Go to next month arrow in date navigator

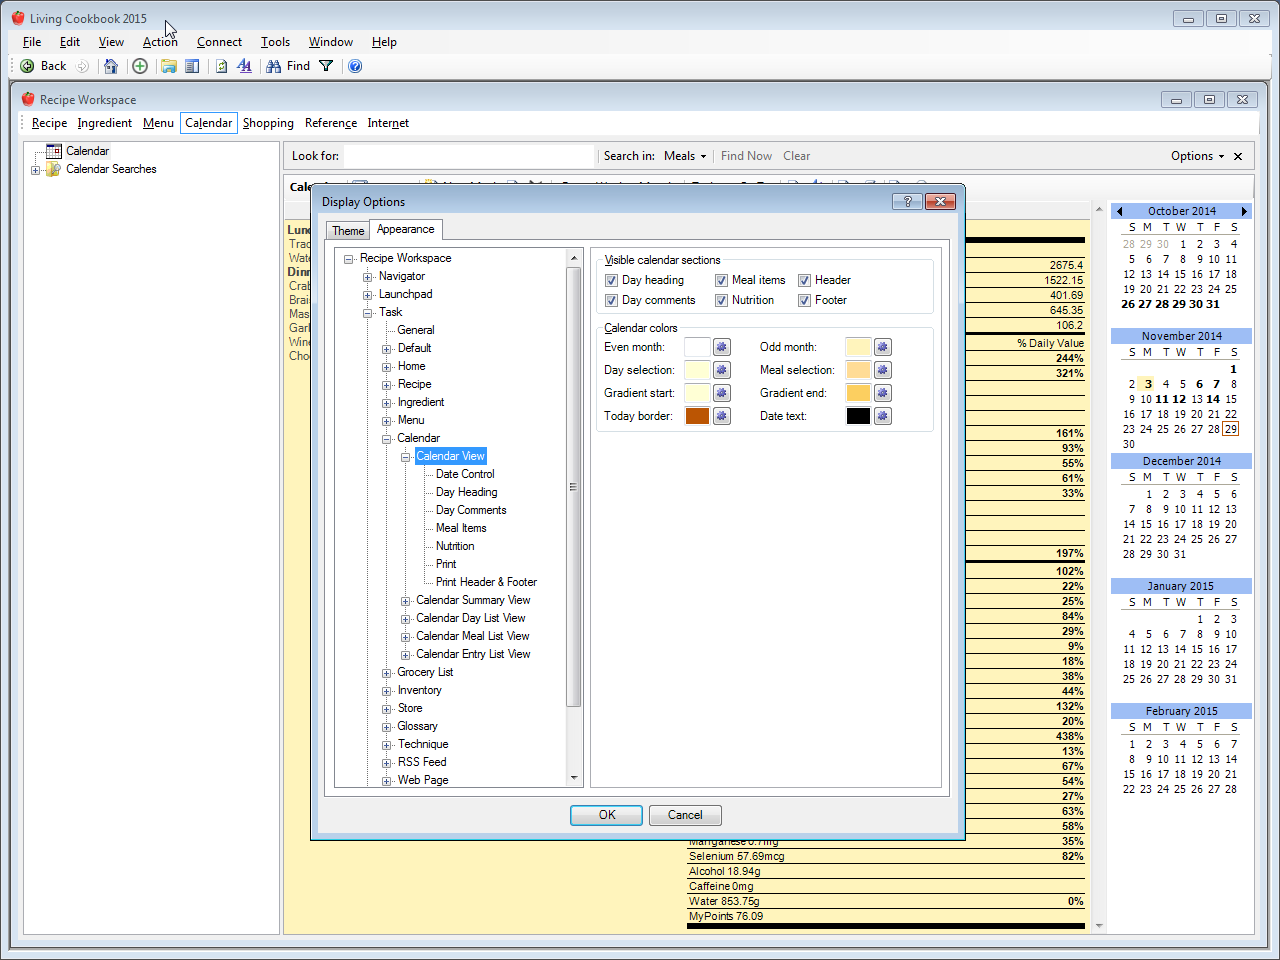[1244, 211]
